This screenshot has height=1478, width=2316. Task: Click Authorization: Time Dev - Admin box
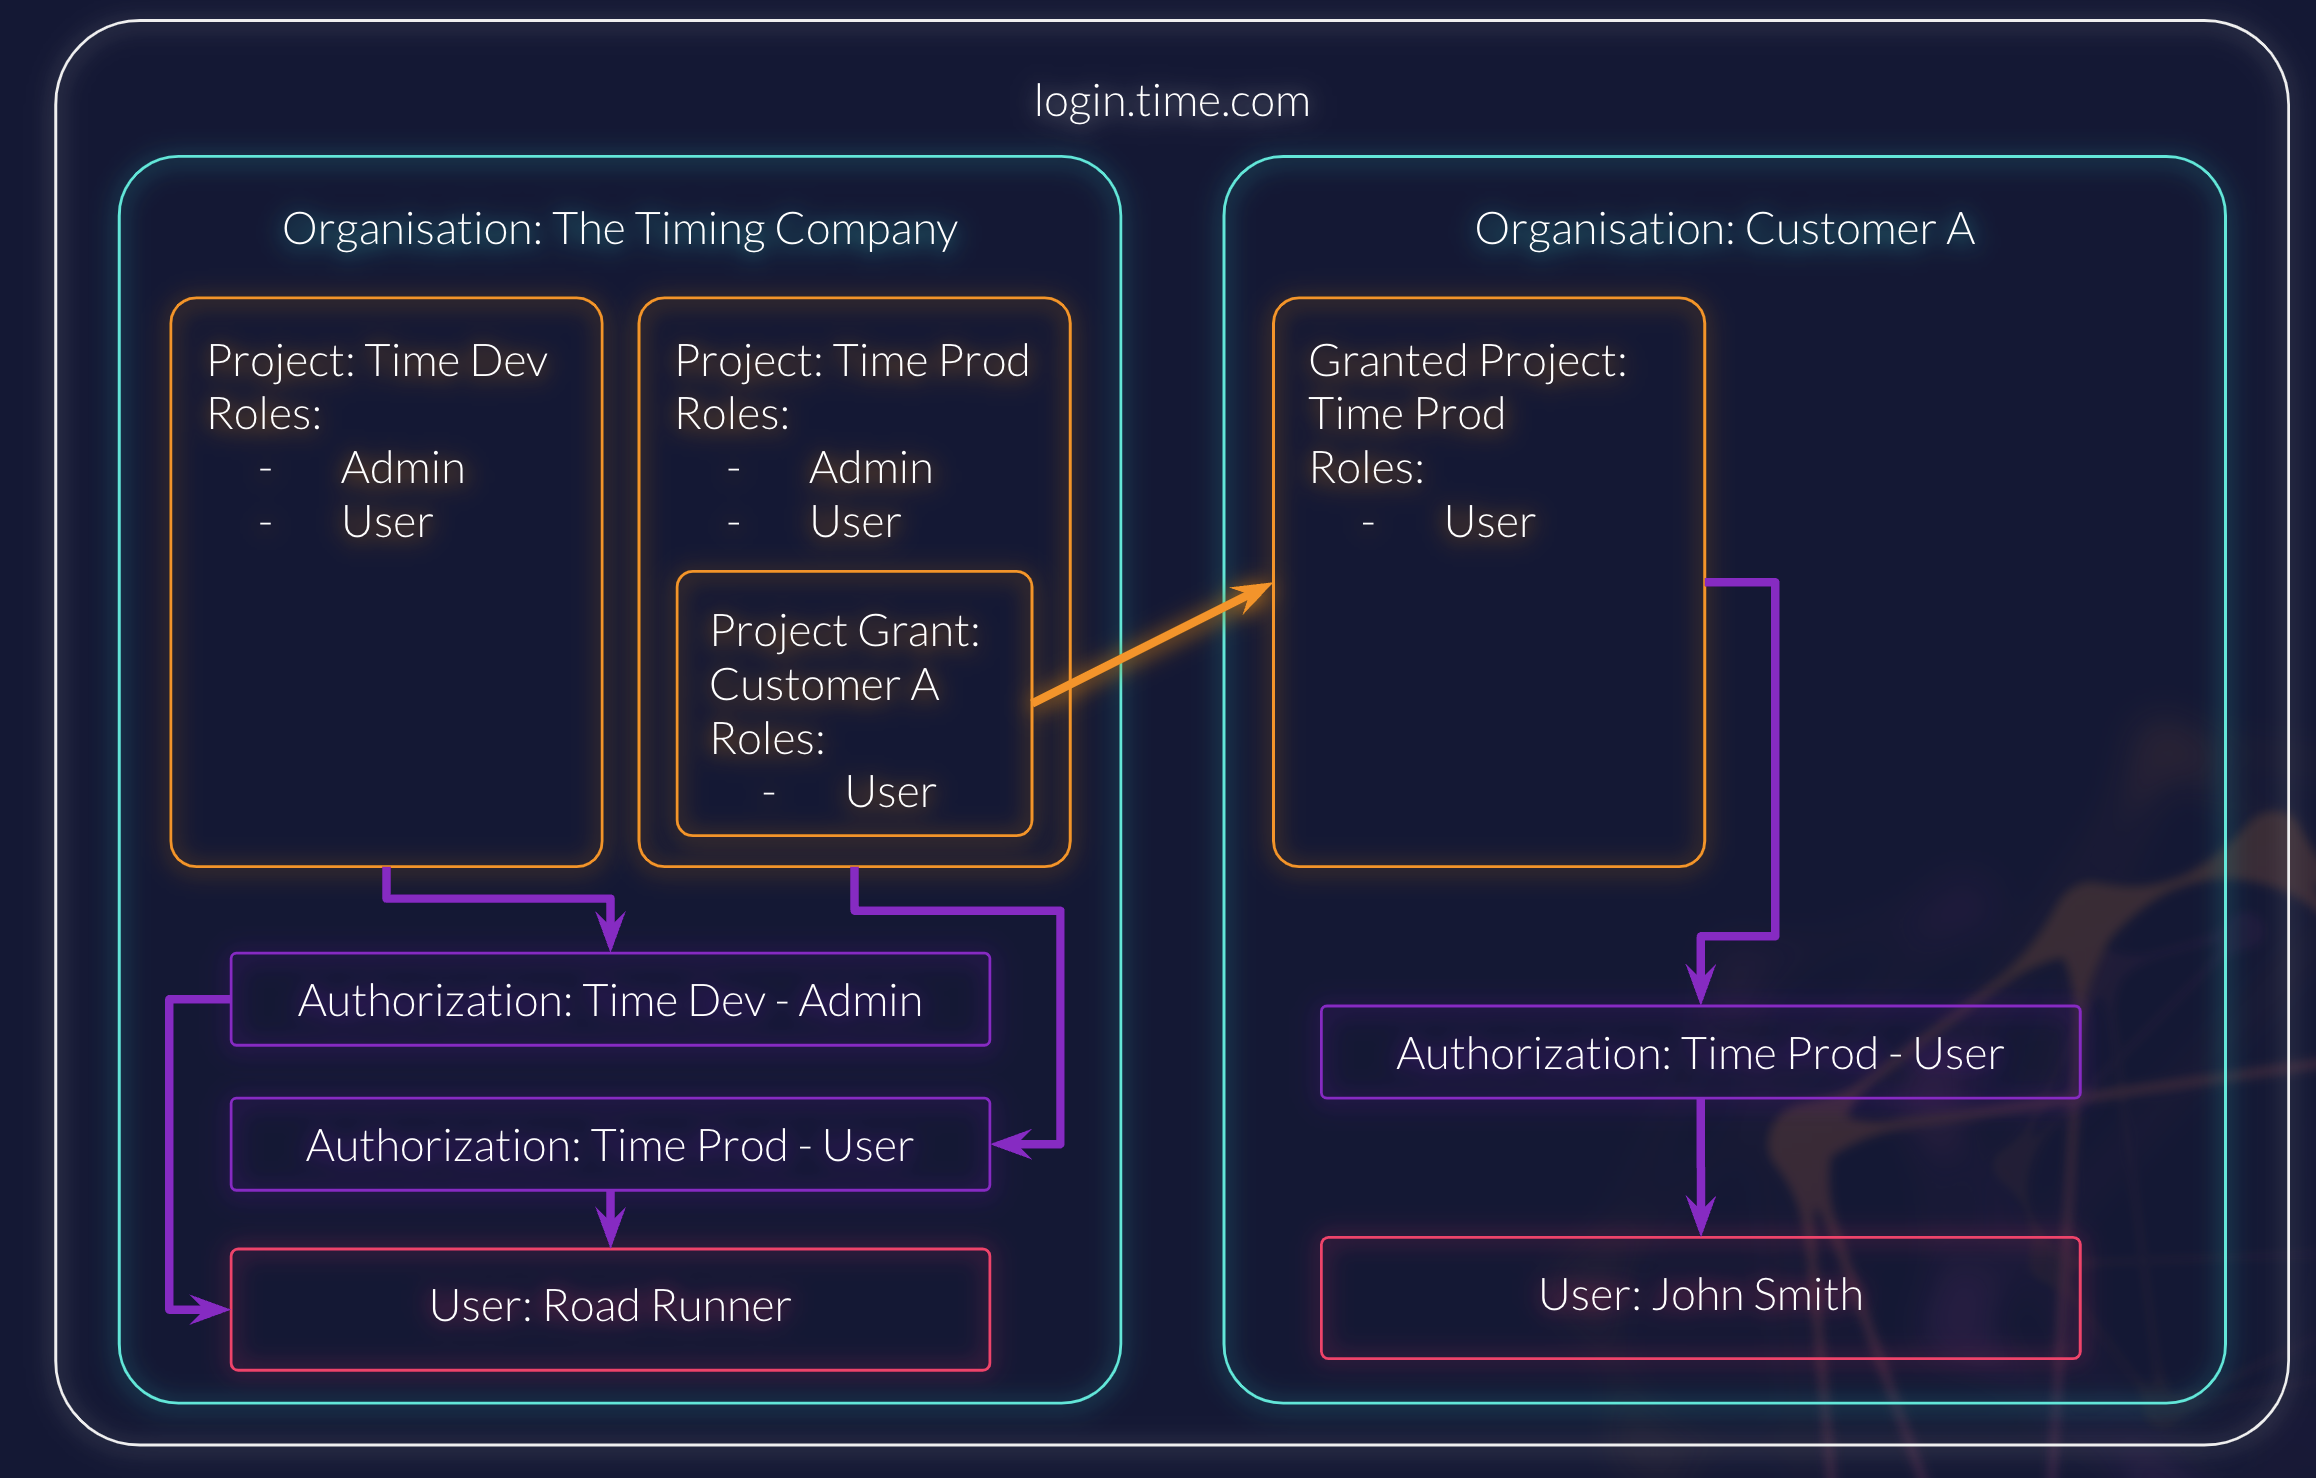click(610, 1000)
